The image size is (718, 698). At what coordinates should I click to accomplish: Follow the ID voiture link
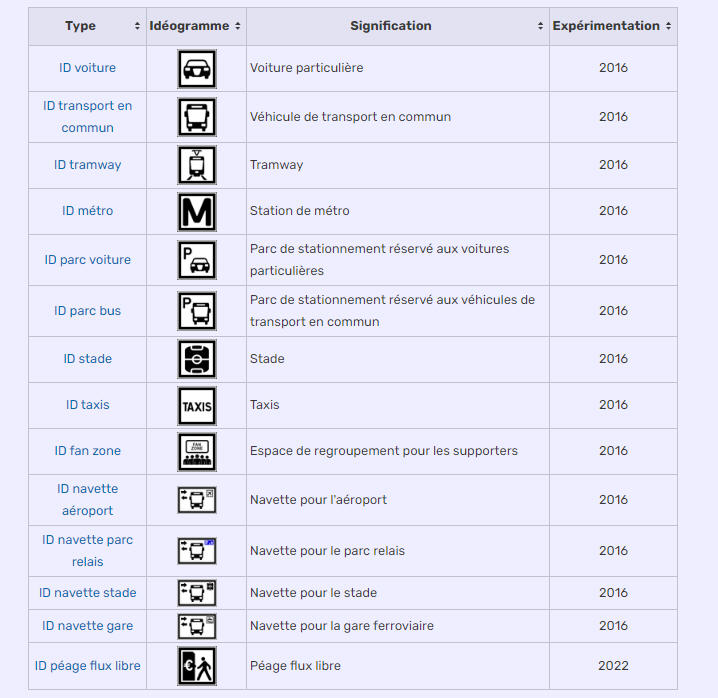87,68
